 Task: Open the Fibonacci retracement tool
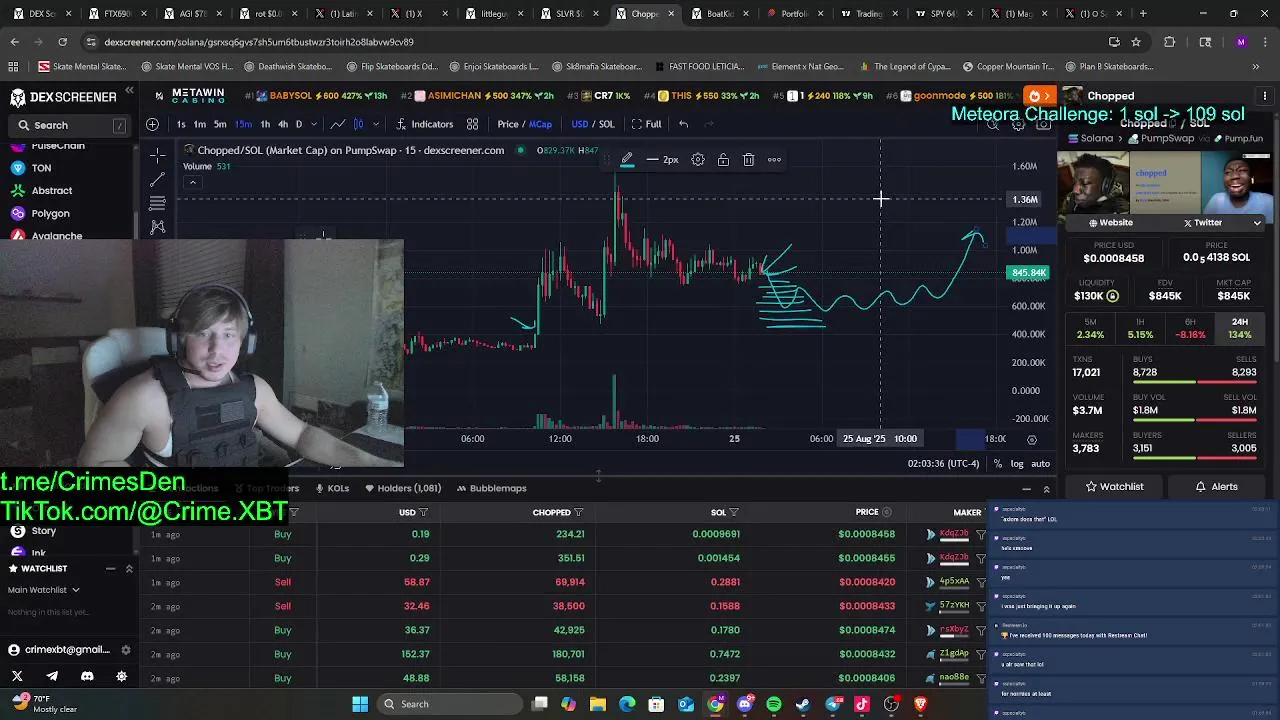tap(157, 203)
